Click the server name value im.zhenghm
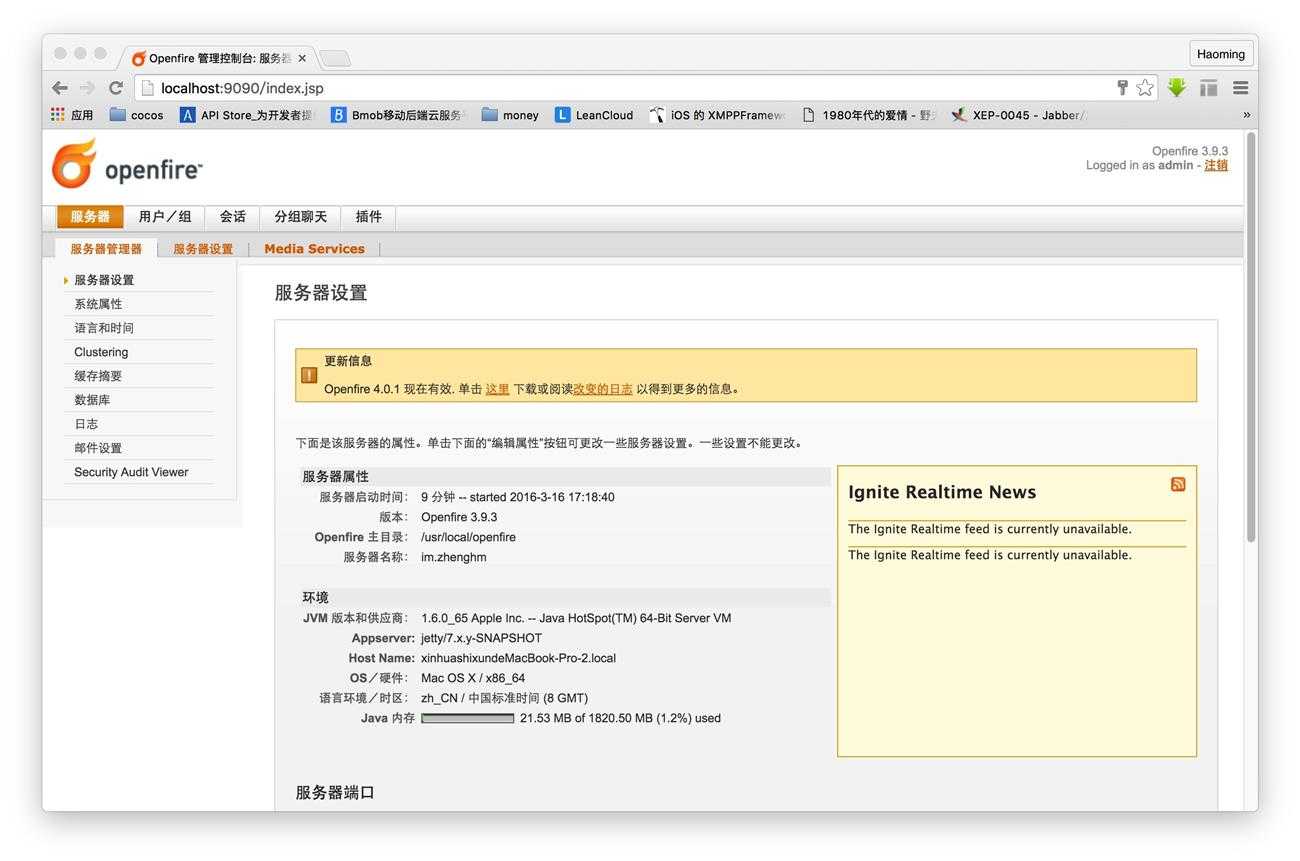This screenshot has height=861, width=1300. [x=454, y=557]
